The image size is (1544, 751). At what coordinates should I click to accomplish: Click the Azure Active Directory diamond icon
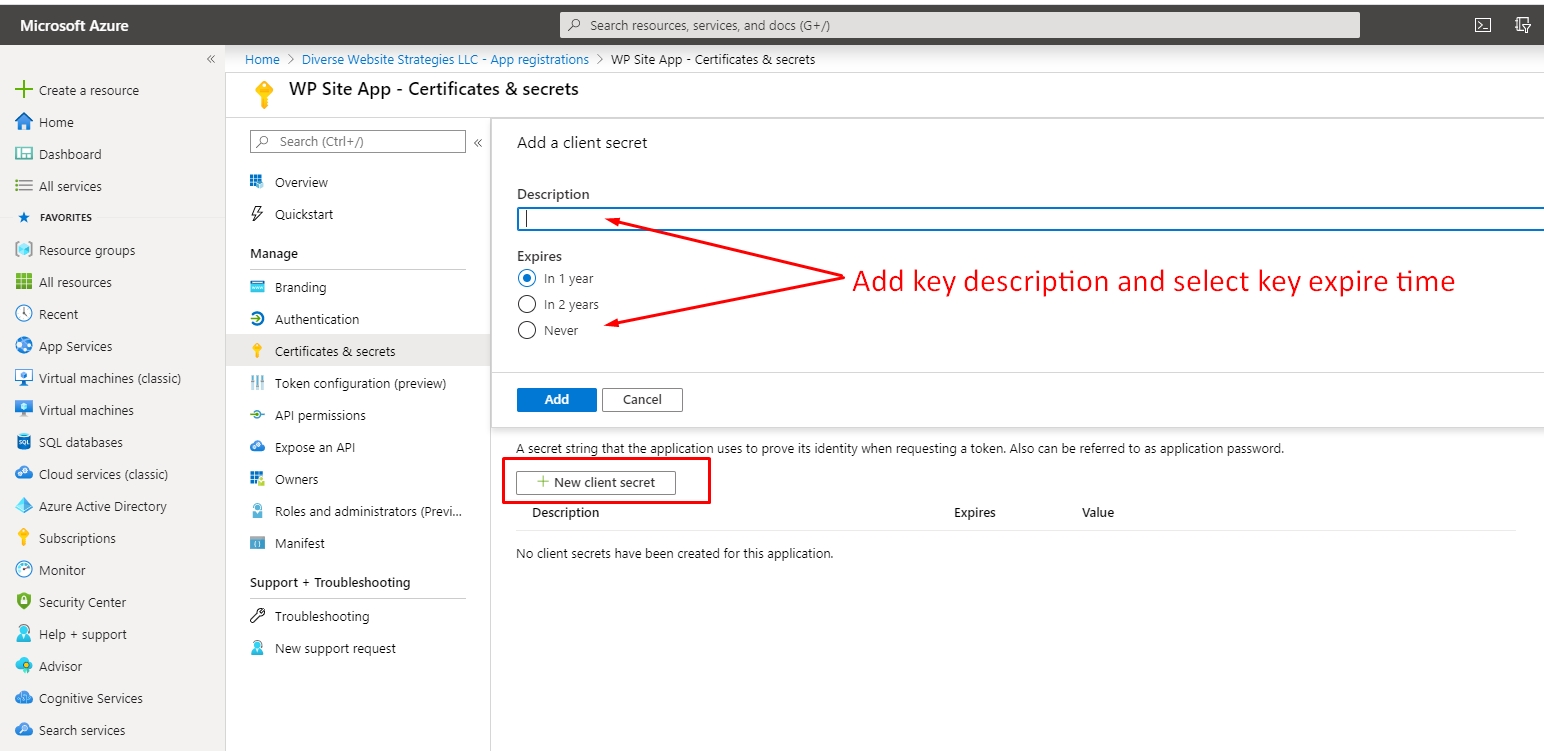[x=24, y=506]
